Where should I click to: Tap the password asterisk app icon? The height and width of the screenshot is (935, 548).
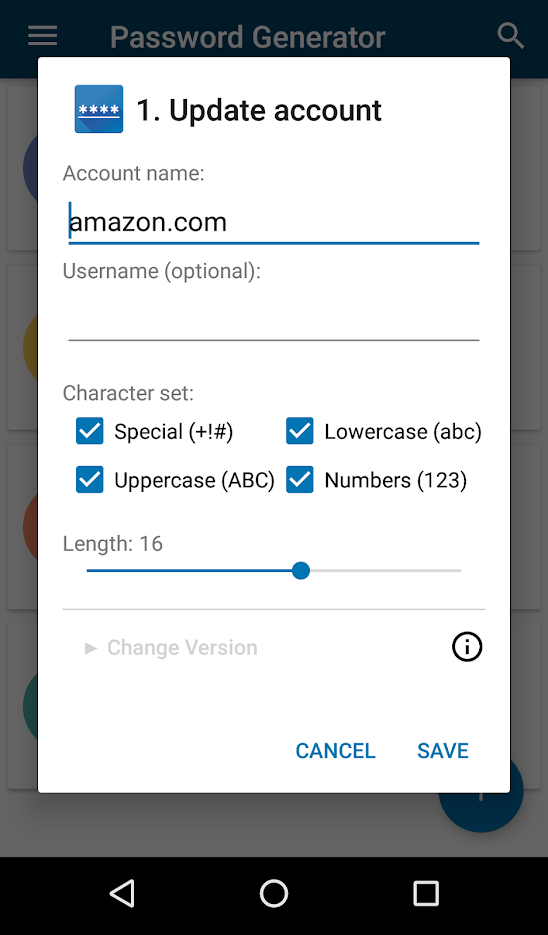[99, 109]
